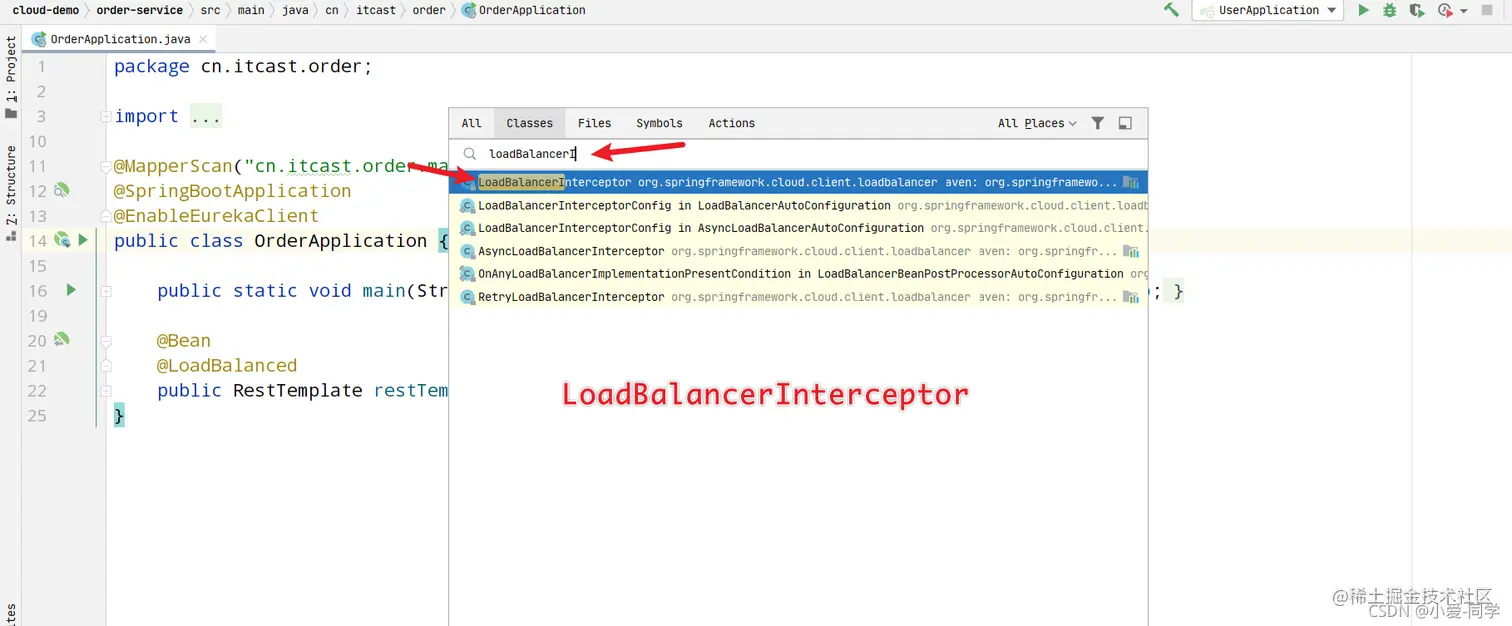Image resolution: width=1512 pixels, height=626 pixels.
Task: Open the All Places scope dropdown
Action: (1037, 123)
